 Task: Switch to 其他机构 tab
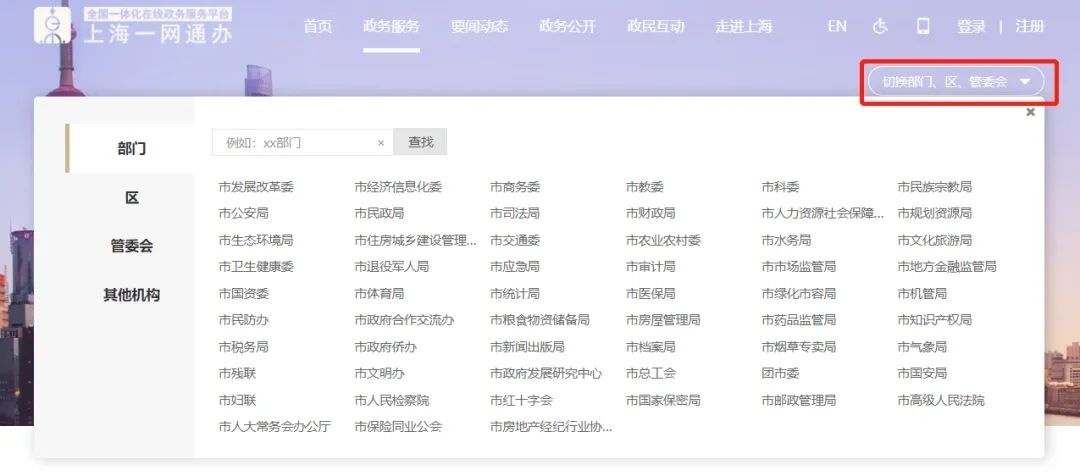point(131,295)
